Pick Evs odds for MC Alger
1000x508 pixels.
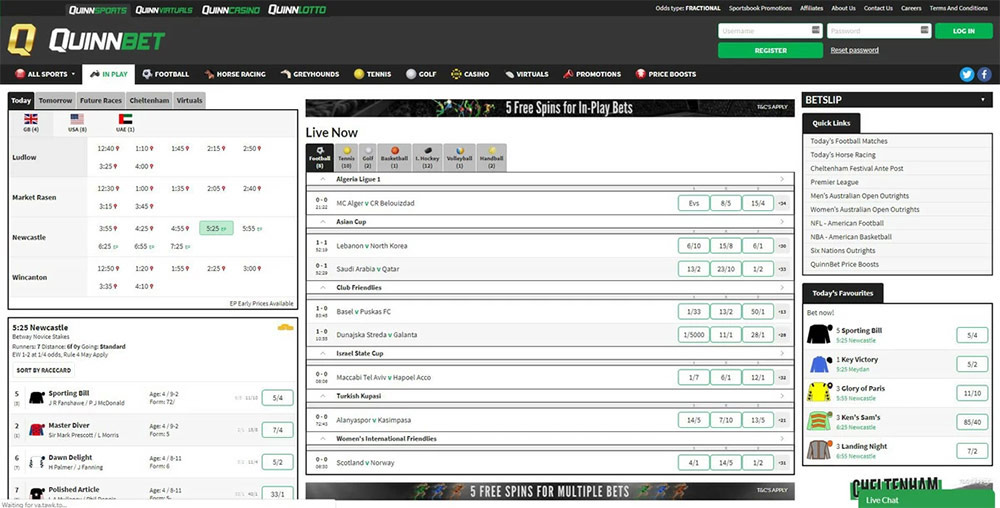coord(694,203)
